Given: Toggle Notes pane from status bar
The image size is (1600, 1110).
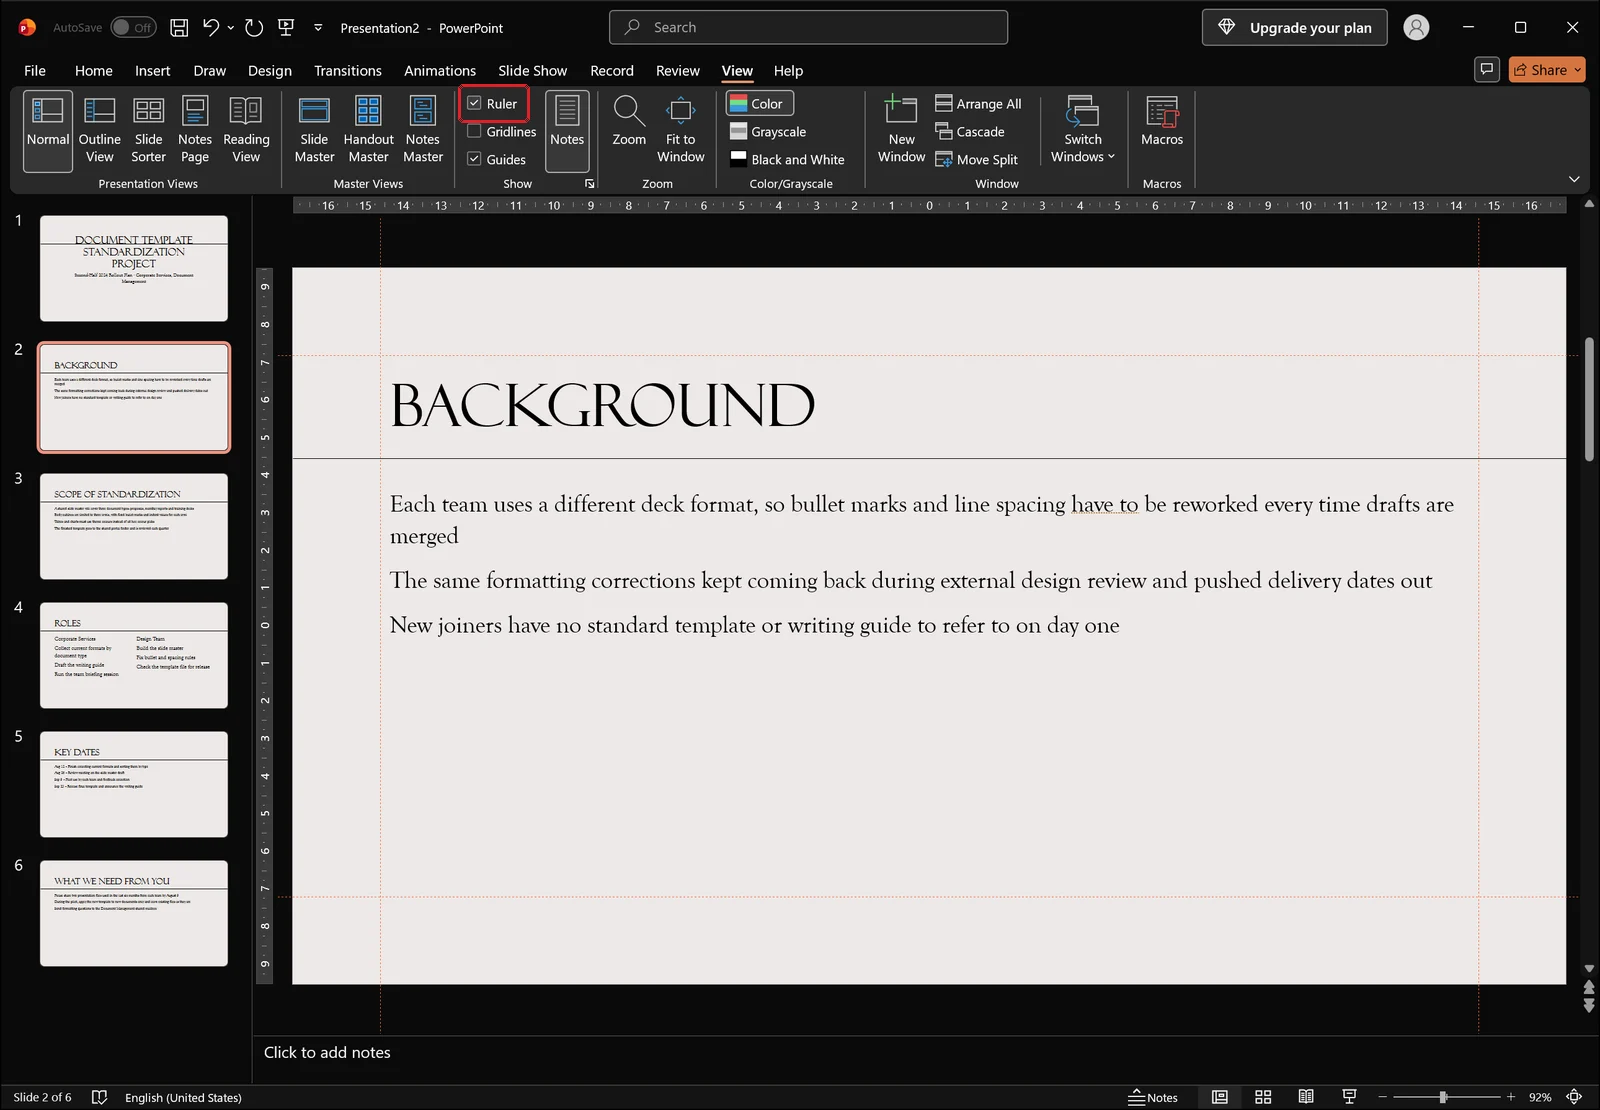Looking at the screenshot, I should [1152, 1097].
